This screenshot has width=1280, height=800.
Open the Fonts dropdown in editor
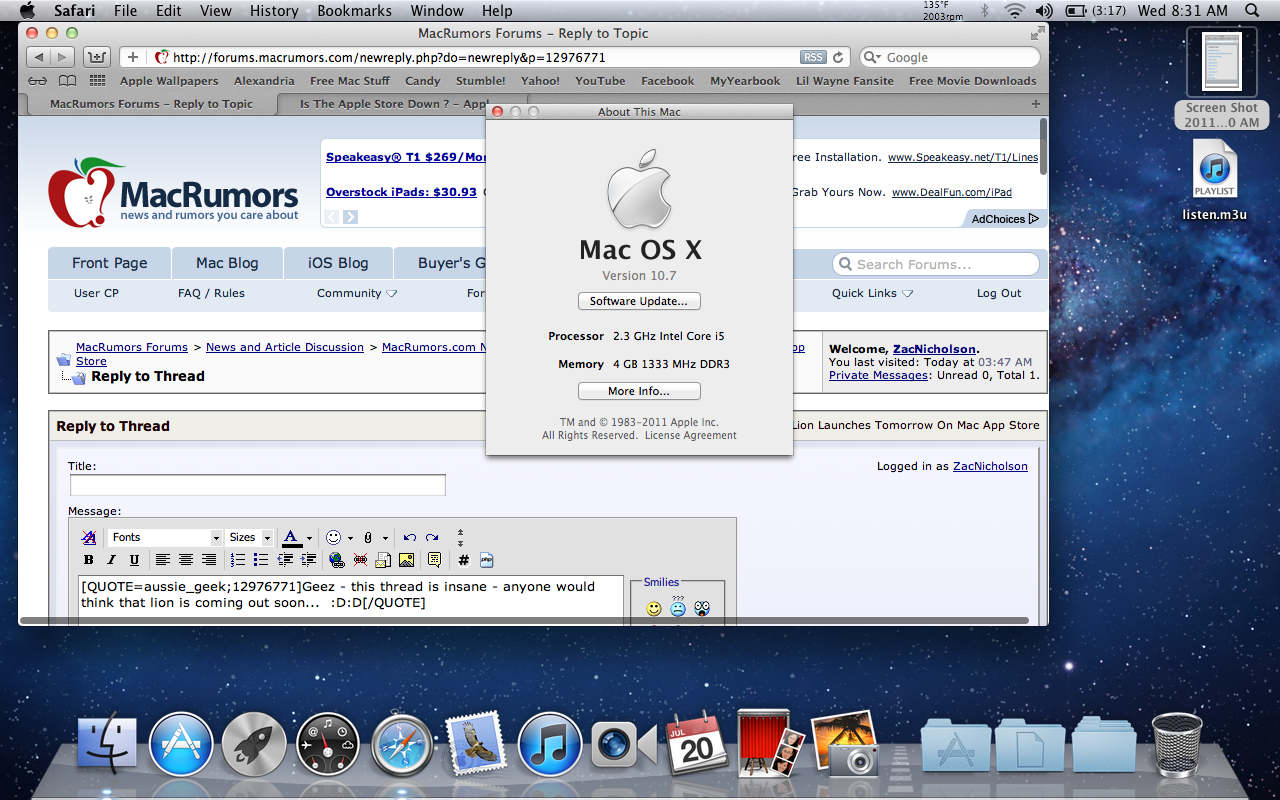165,537
